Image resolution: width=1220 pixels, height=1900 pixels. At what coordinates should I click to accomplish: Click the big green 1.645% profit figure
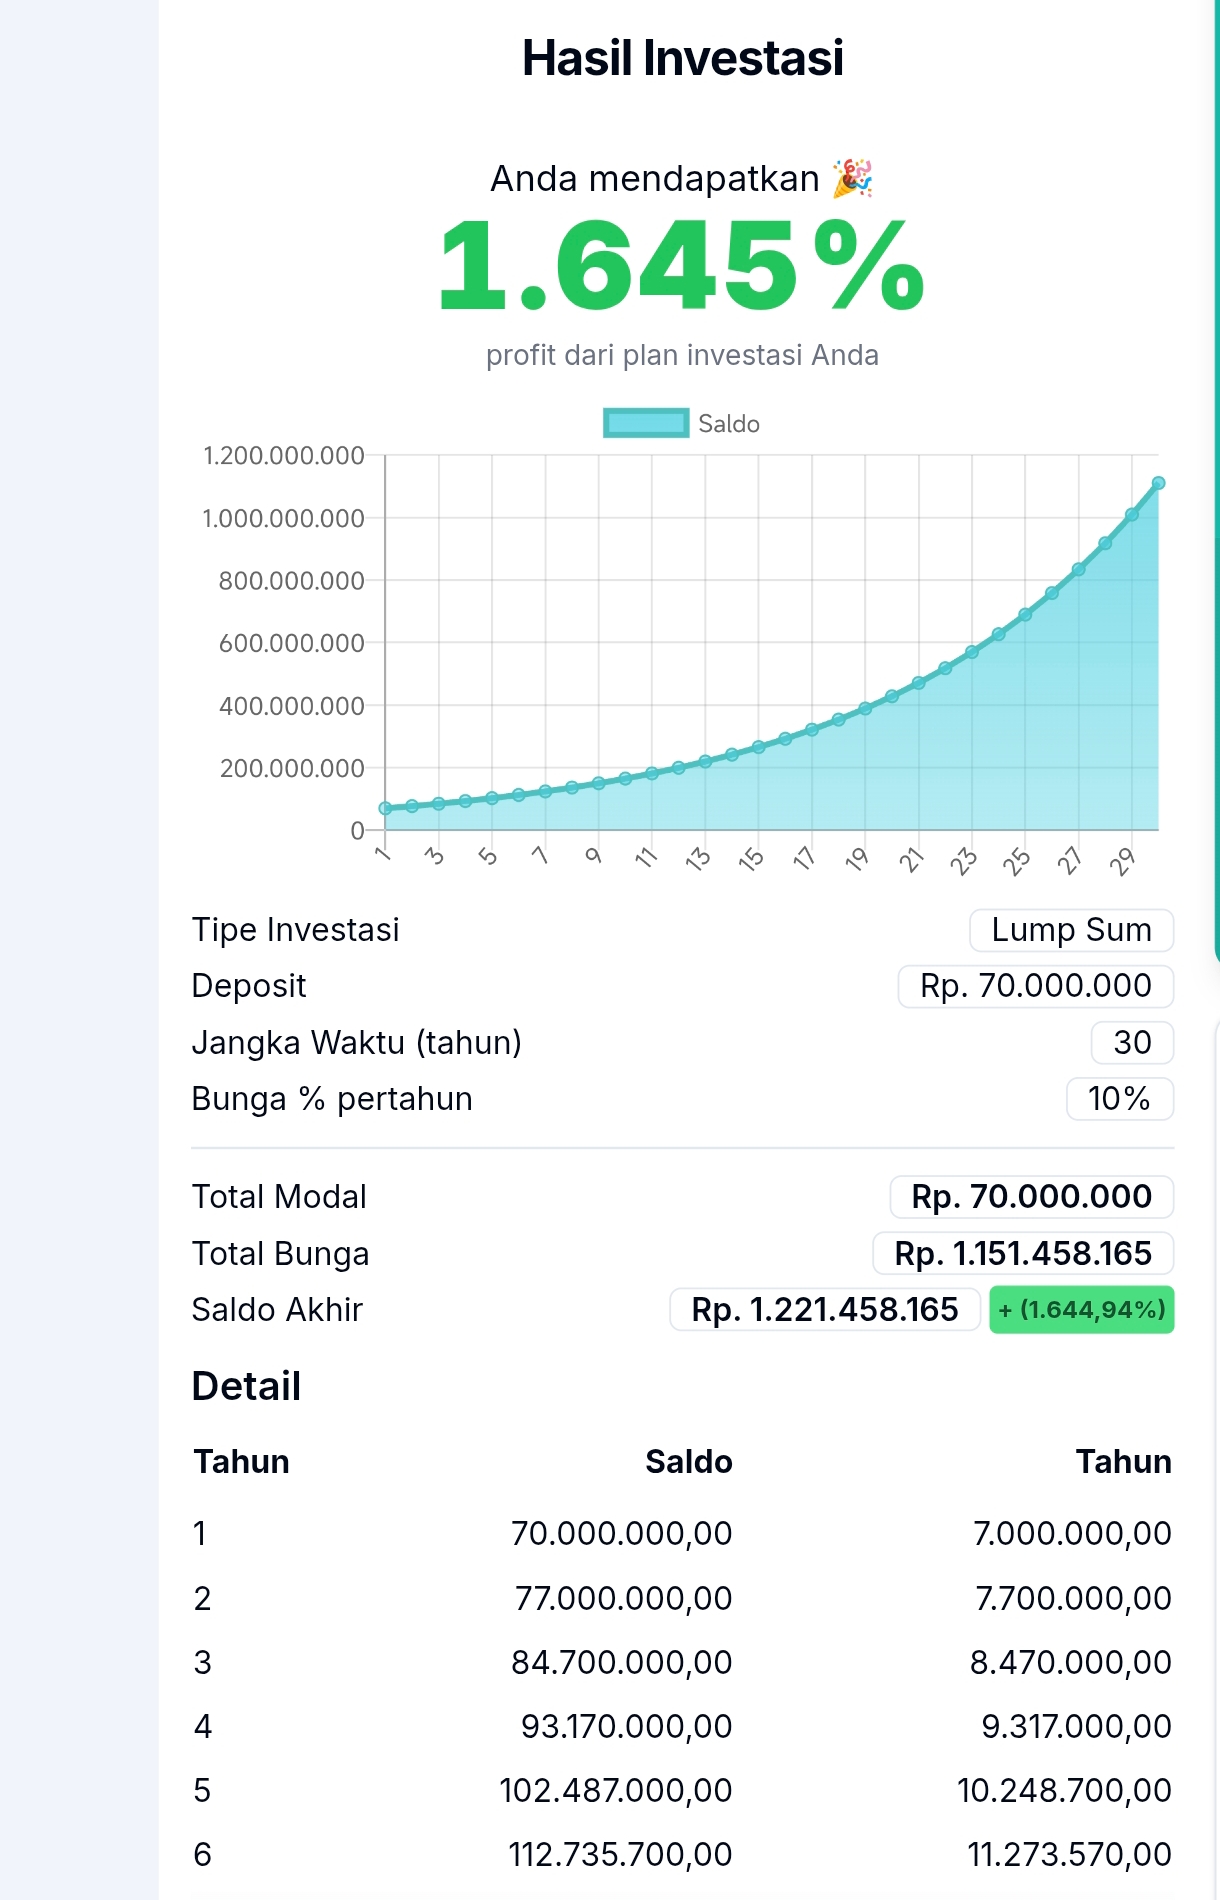(682, 268)
